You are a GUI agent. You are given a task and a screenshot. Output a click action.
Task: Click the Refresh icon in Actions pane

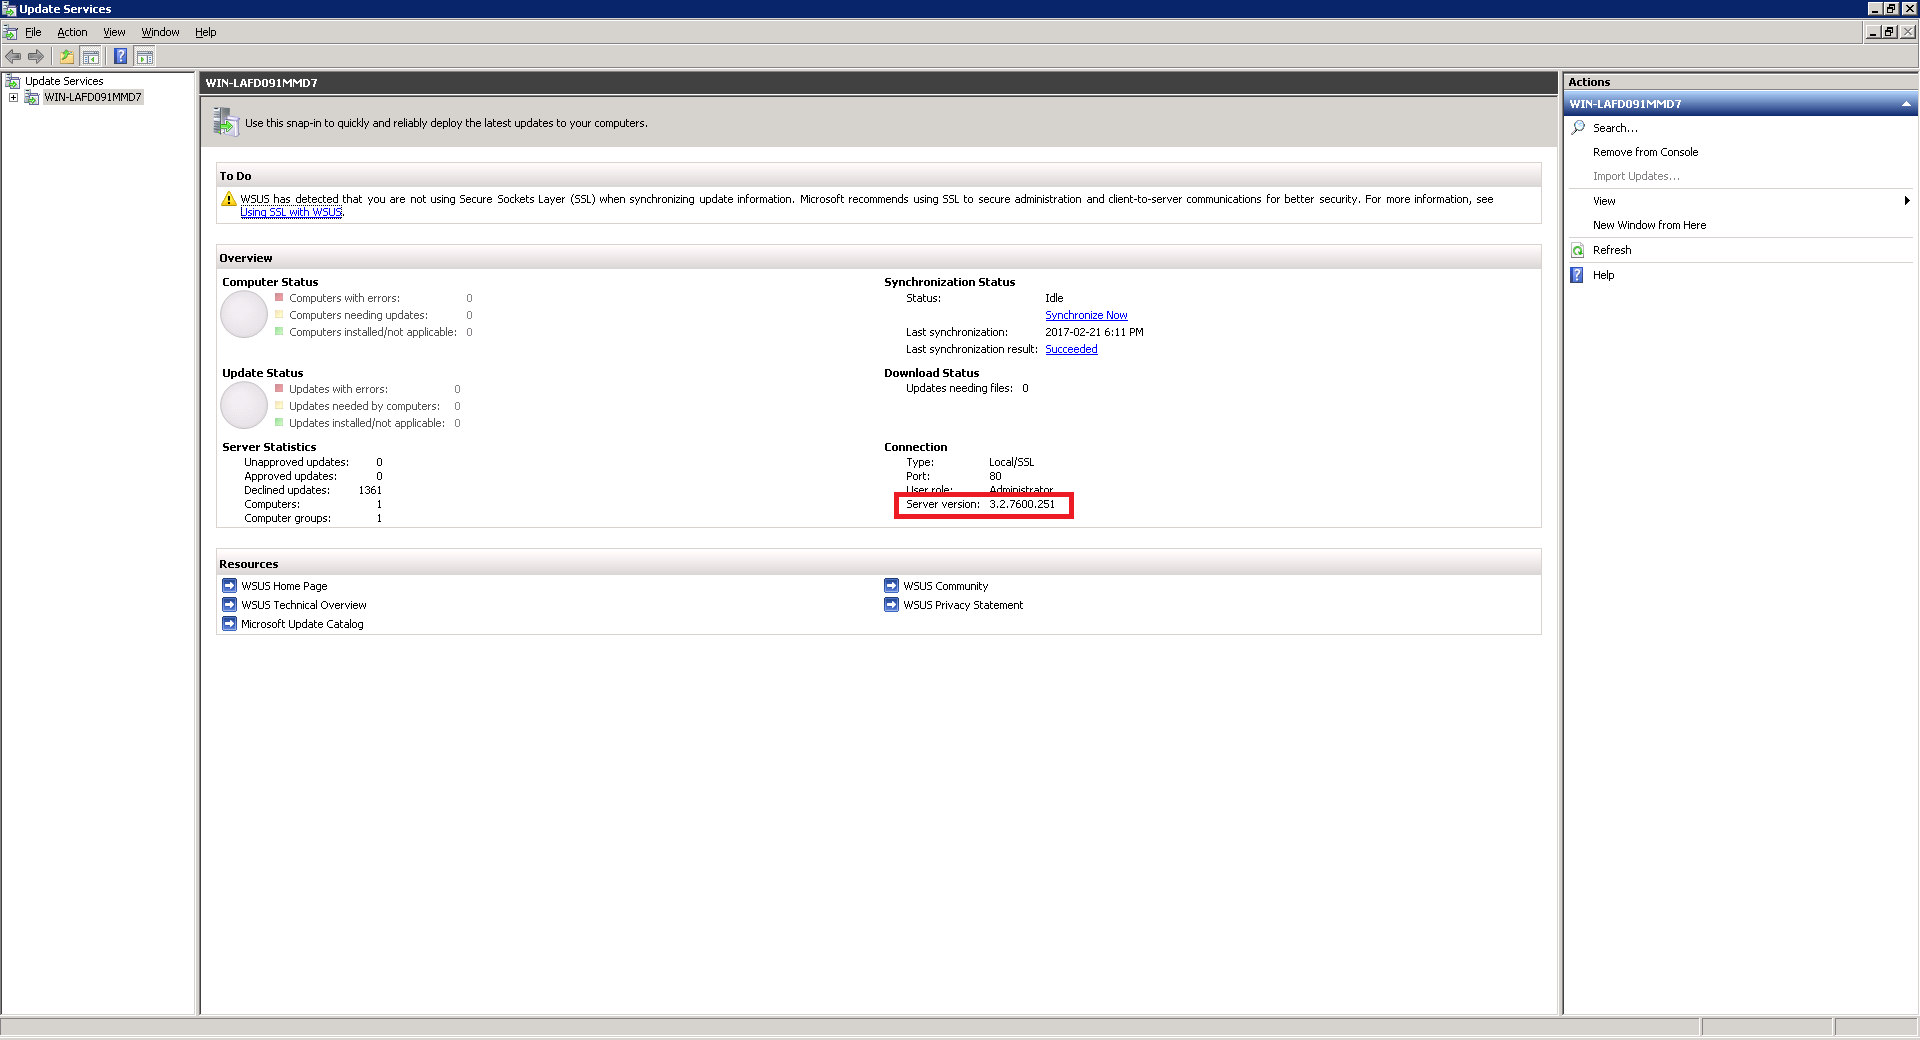coord(1578,250)
